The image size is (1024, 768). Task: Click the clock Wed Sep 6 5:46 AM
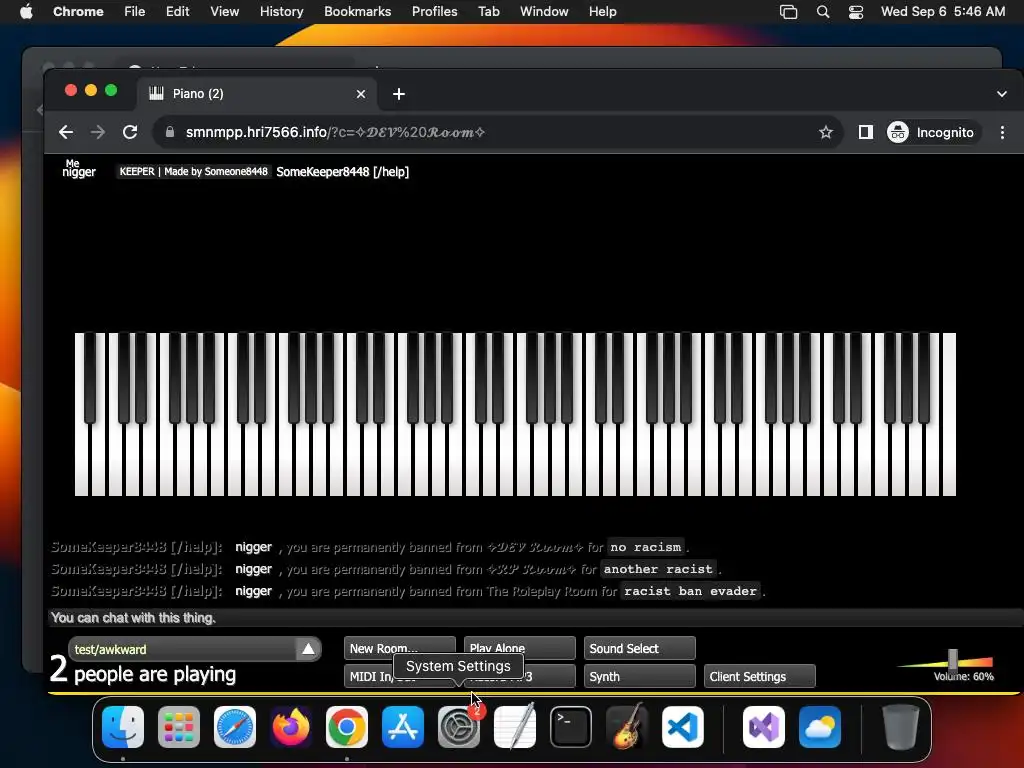tap(942, 12)
